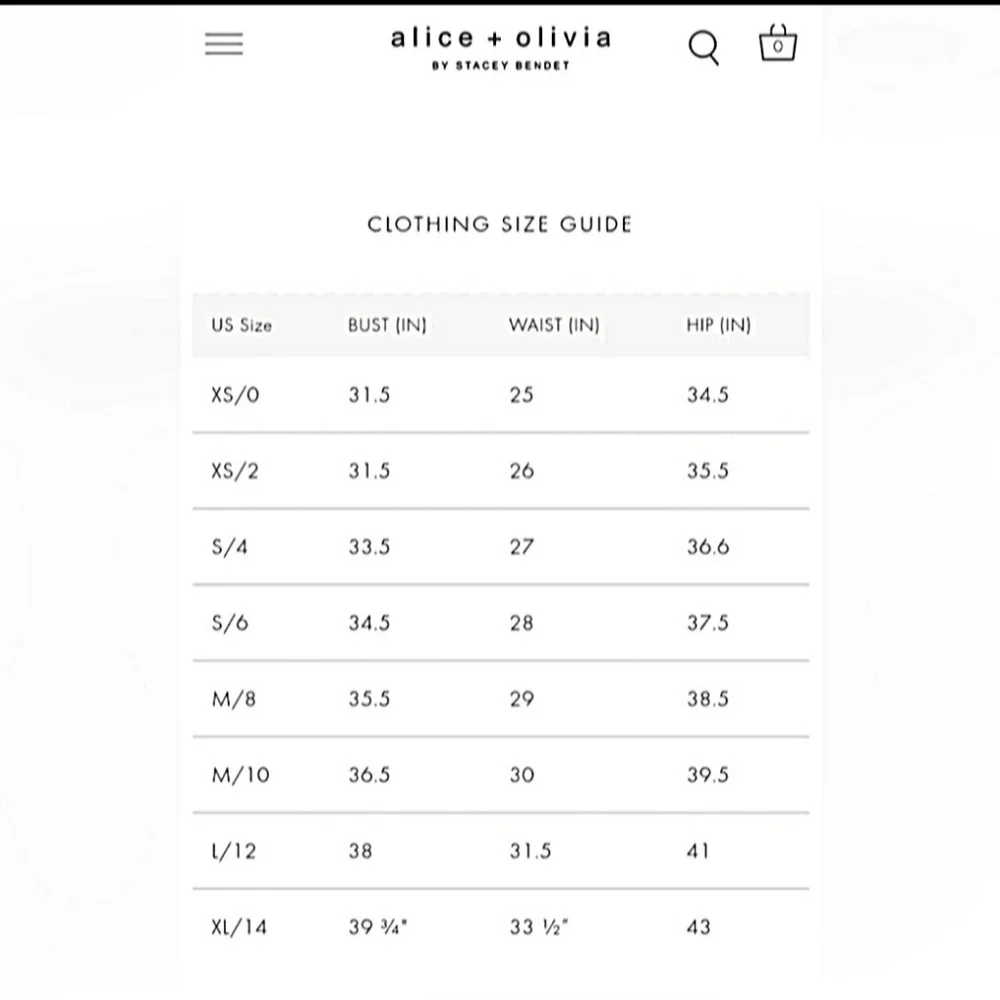Click the 39 ¾" bust measurement
The image size is (1000, 1000).
(378, 927)
